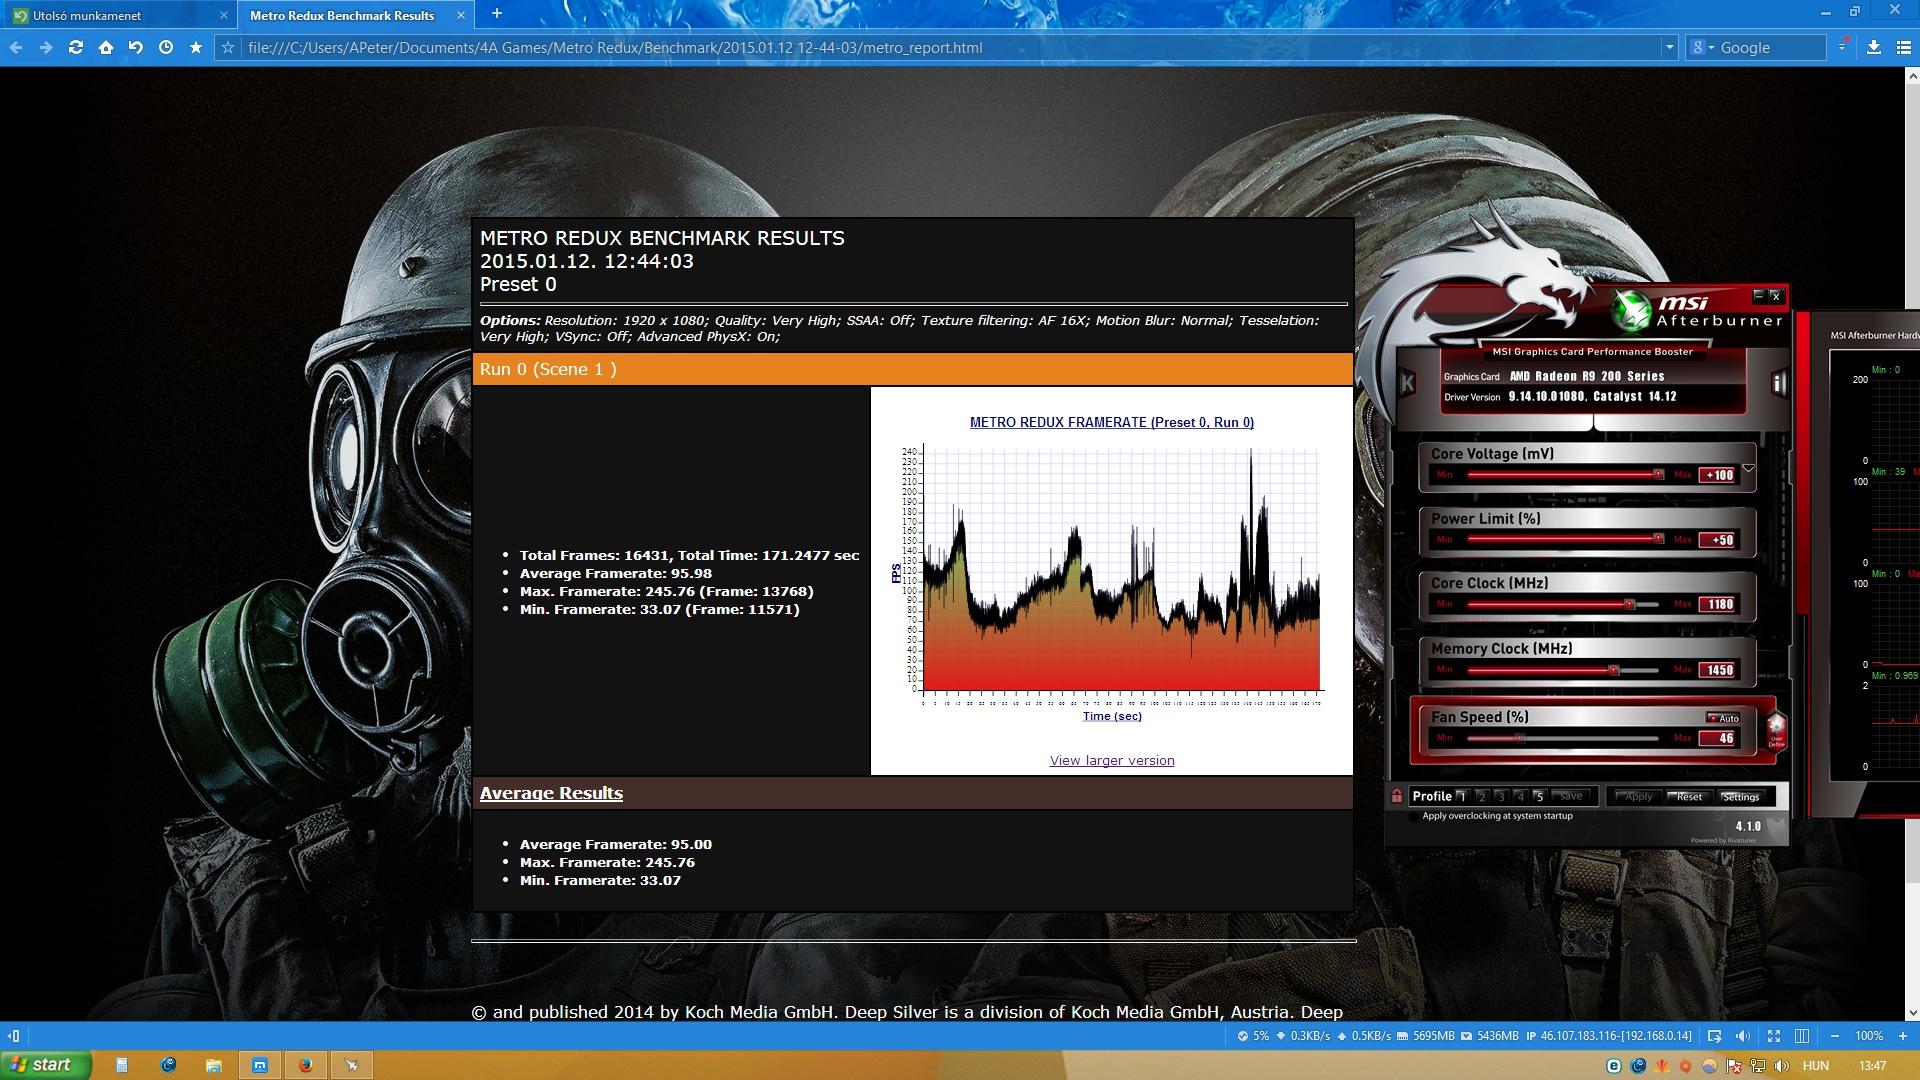Viewport: 1920px width, 1080px height.
Task: Select Afterburner profile 2
Action: tap(1482, 796)
